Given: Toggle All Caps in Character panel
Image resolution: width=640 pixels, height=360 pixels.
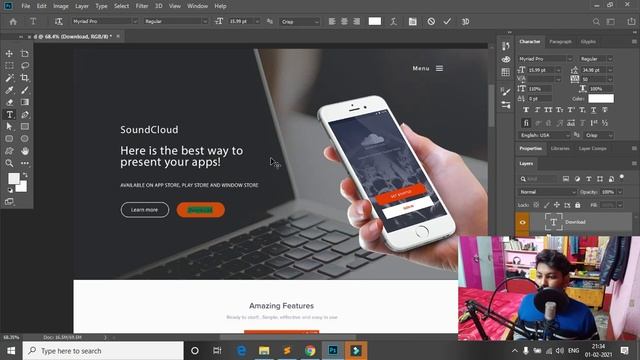Looking at the screenshot, I should (548, 110).
